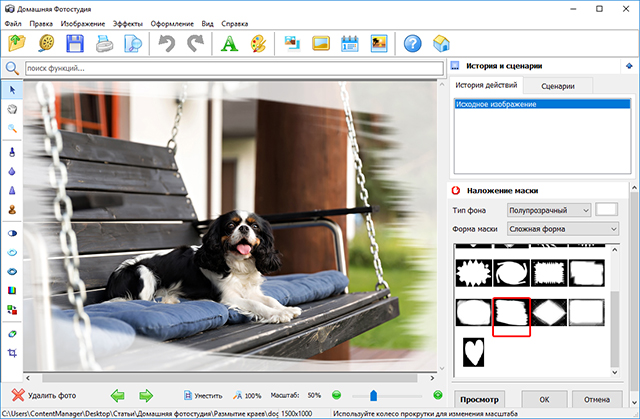Select the brush stroke mask thumbnail
The width and height of the screenshot is (640, 419).
point(511,313)
